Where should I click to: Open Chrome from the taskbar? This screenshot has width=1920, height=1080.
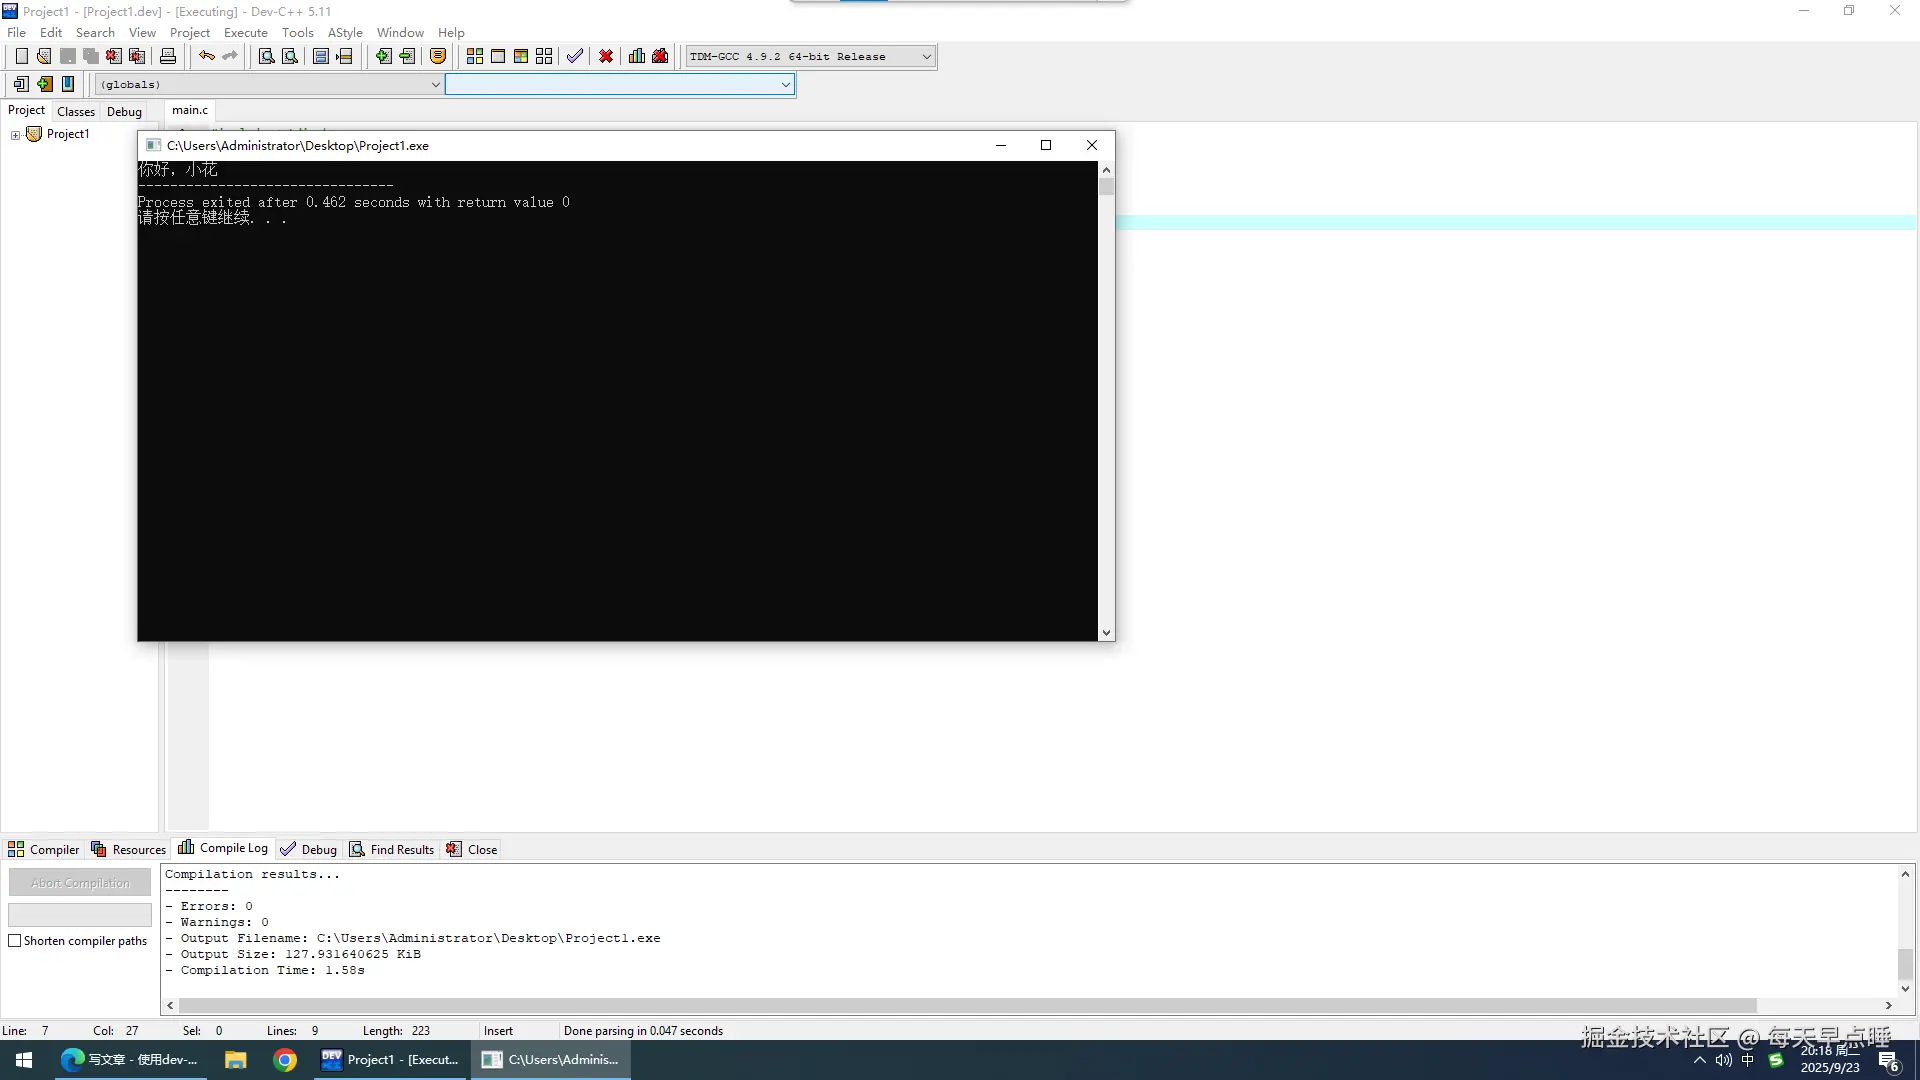(x=285, y=1060)
